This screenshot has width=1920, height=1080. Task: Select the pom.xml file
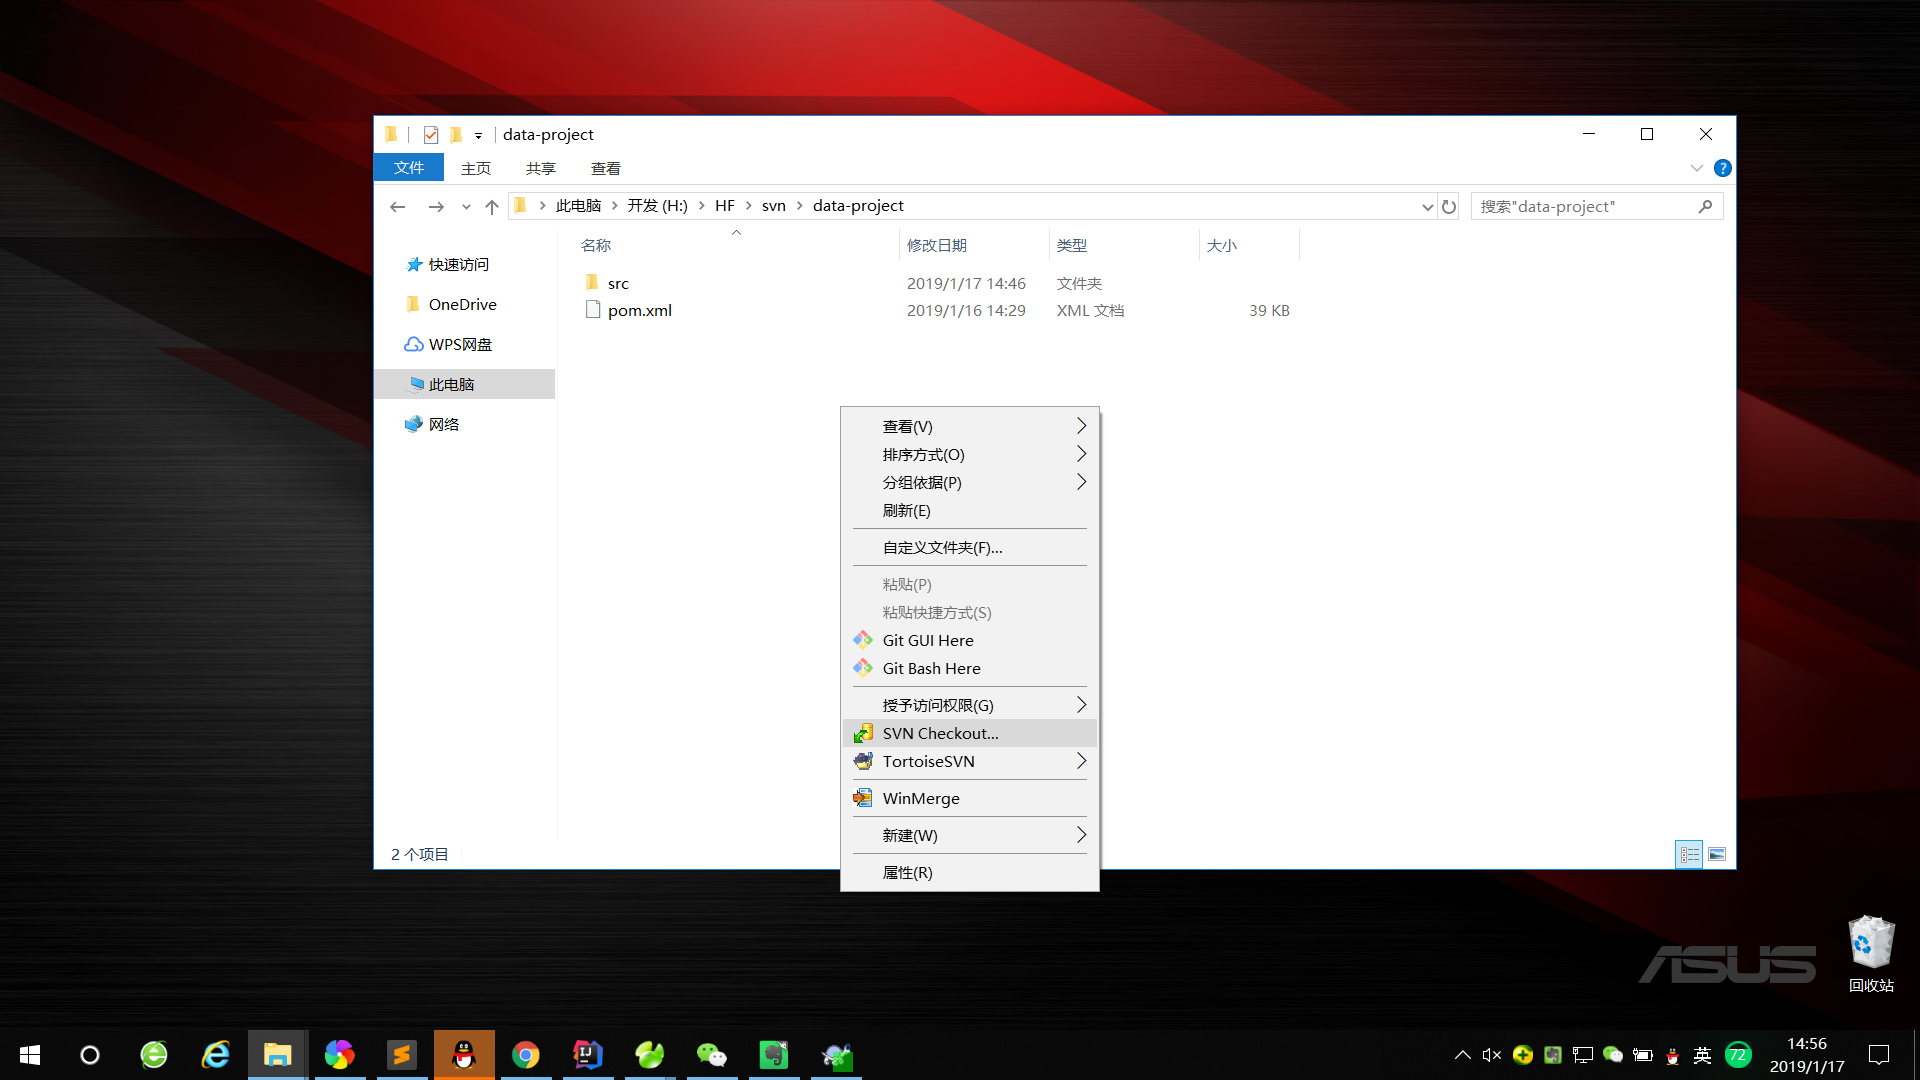(639, 310)
